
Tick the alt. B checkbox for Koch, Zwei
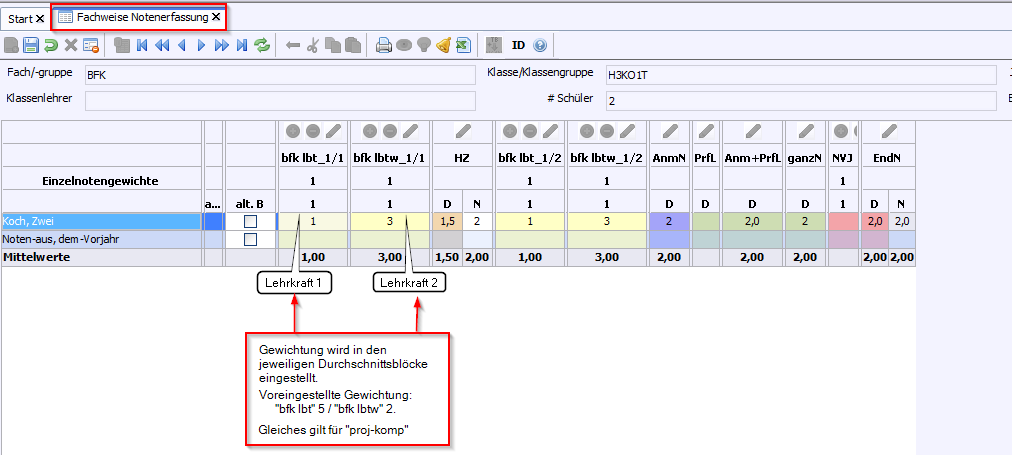click(251, 221)
